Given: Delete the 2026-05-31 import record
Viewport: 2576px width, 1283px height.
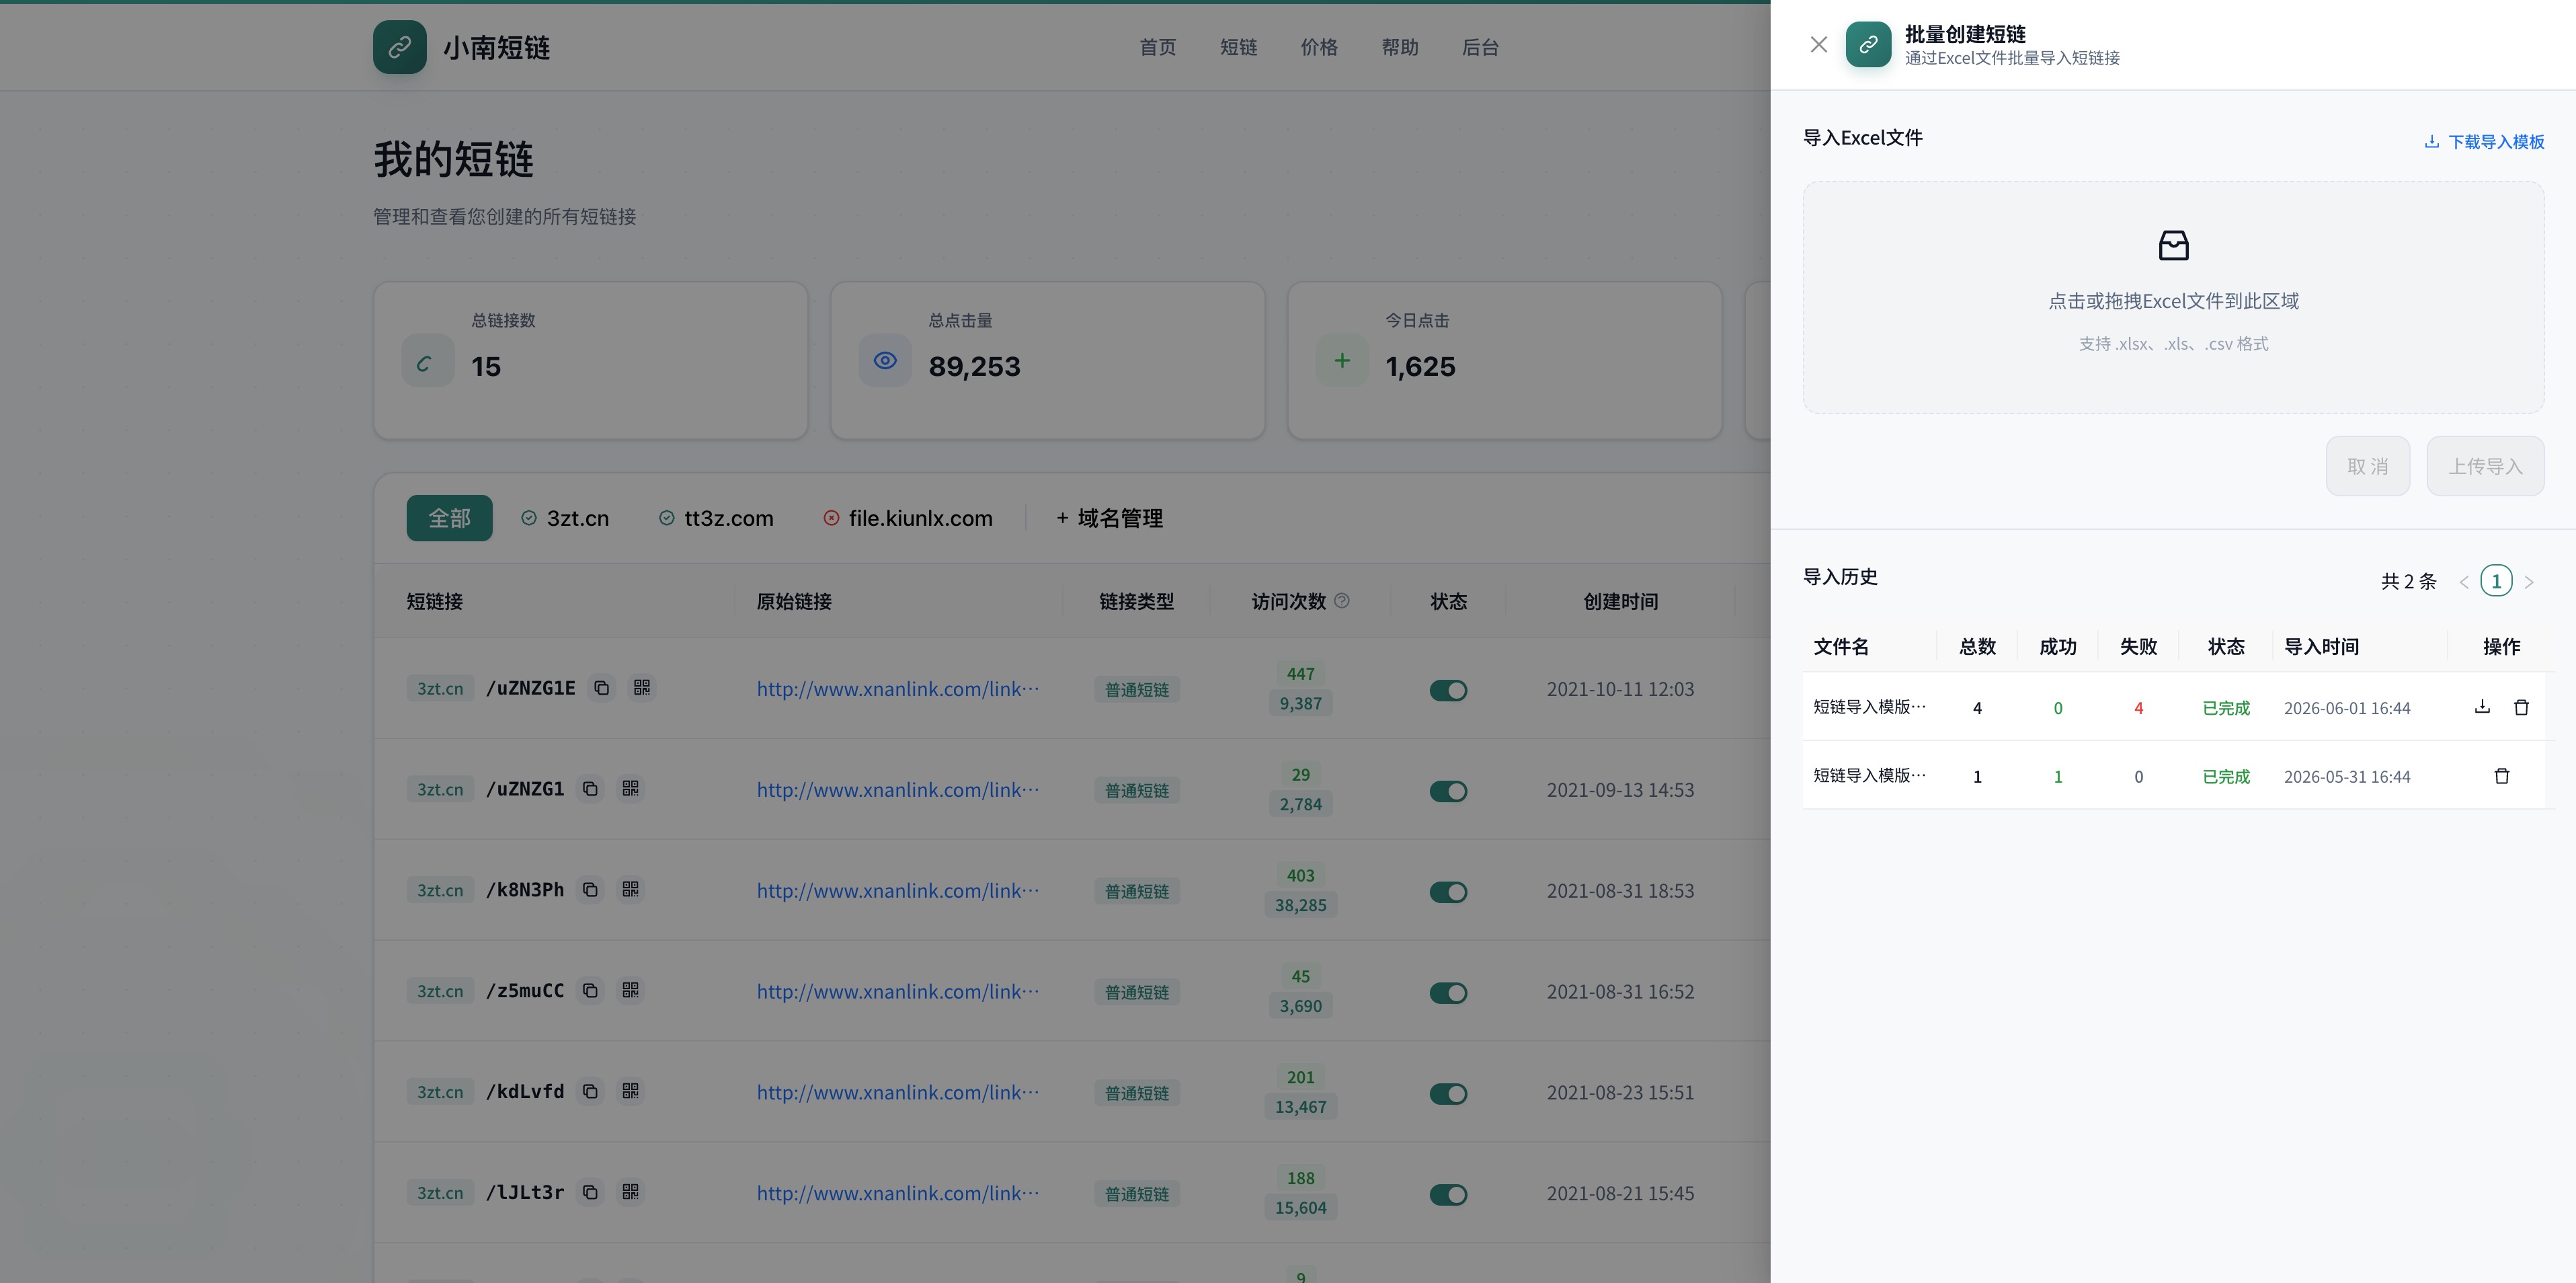Looking at the screenshot, I should pyautogui.click(x=2501, y=776).
